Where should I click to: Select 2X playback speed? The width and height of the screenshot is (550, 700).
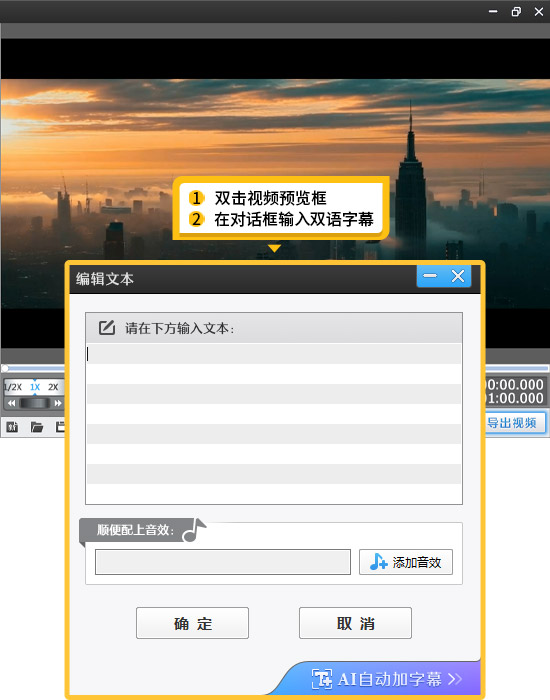tap(53, 387)
